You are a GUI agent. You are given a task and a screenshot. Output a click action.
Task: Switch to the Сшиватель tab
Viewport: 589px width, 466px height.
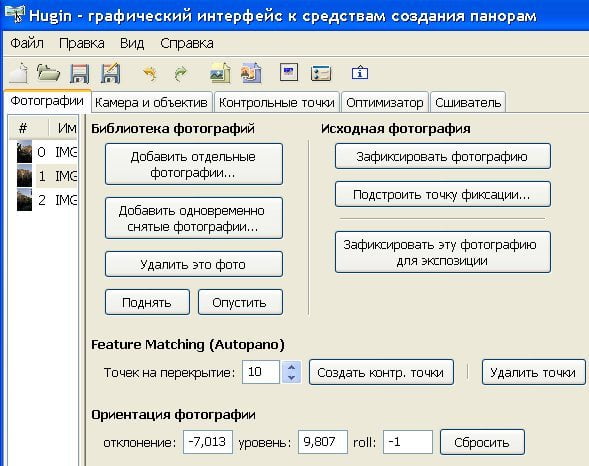(x=468, y=102)
